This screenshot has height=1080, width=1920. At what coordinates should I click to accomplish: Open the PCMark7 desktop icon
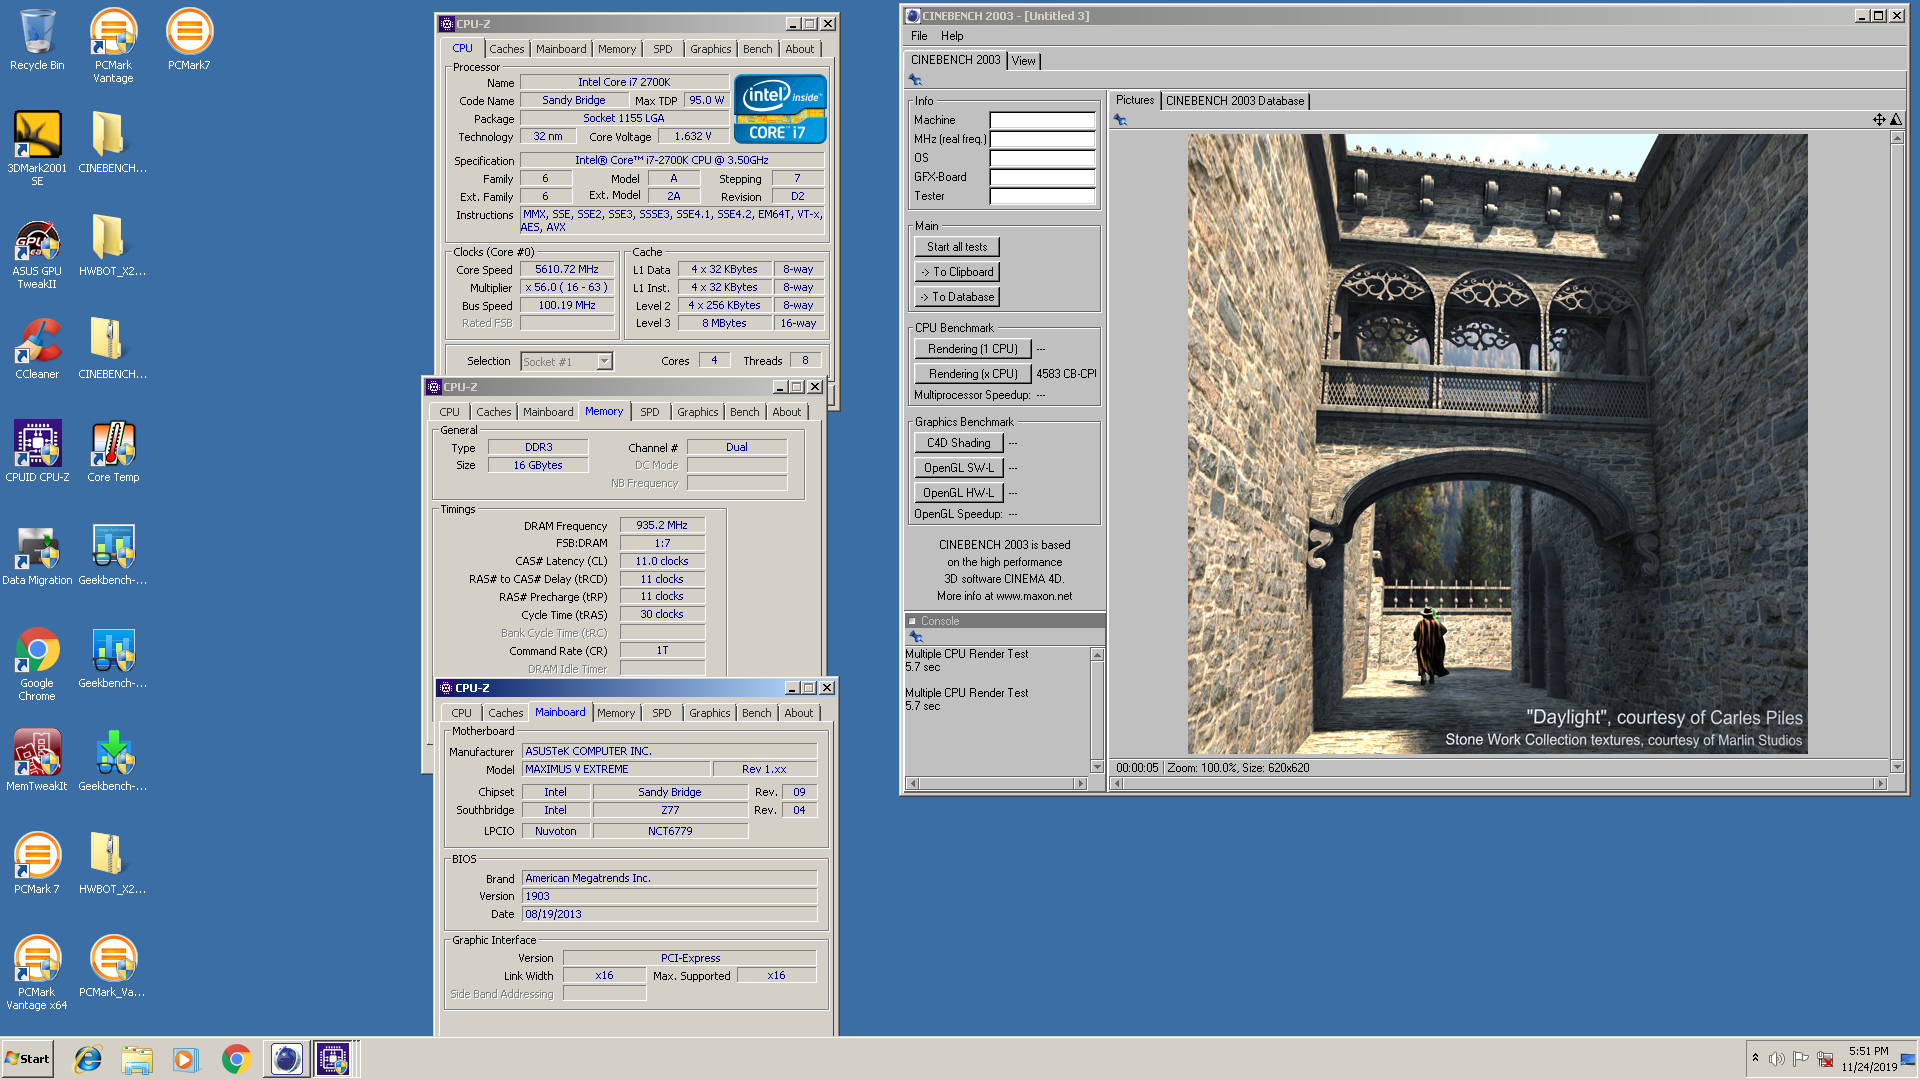[189, 40]
